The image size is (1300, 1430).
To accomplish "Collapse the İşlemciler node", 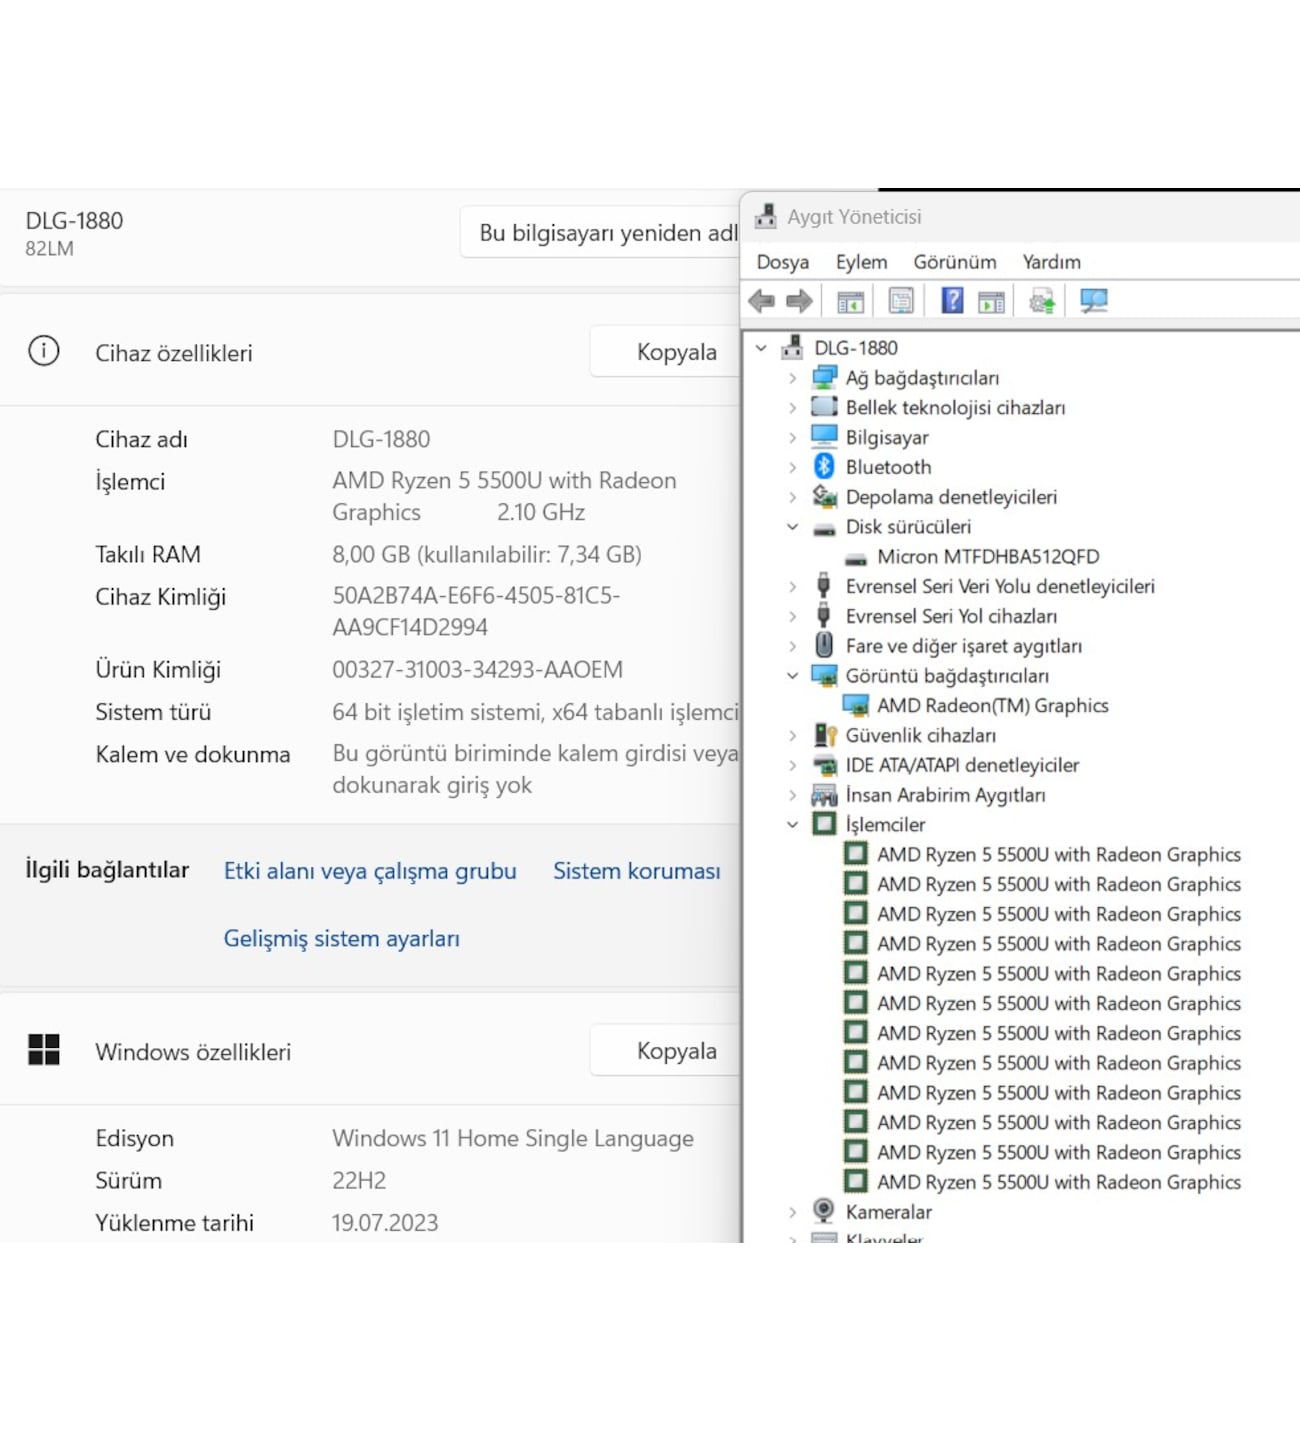I will point(792,825).
